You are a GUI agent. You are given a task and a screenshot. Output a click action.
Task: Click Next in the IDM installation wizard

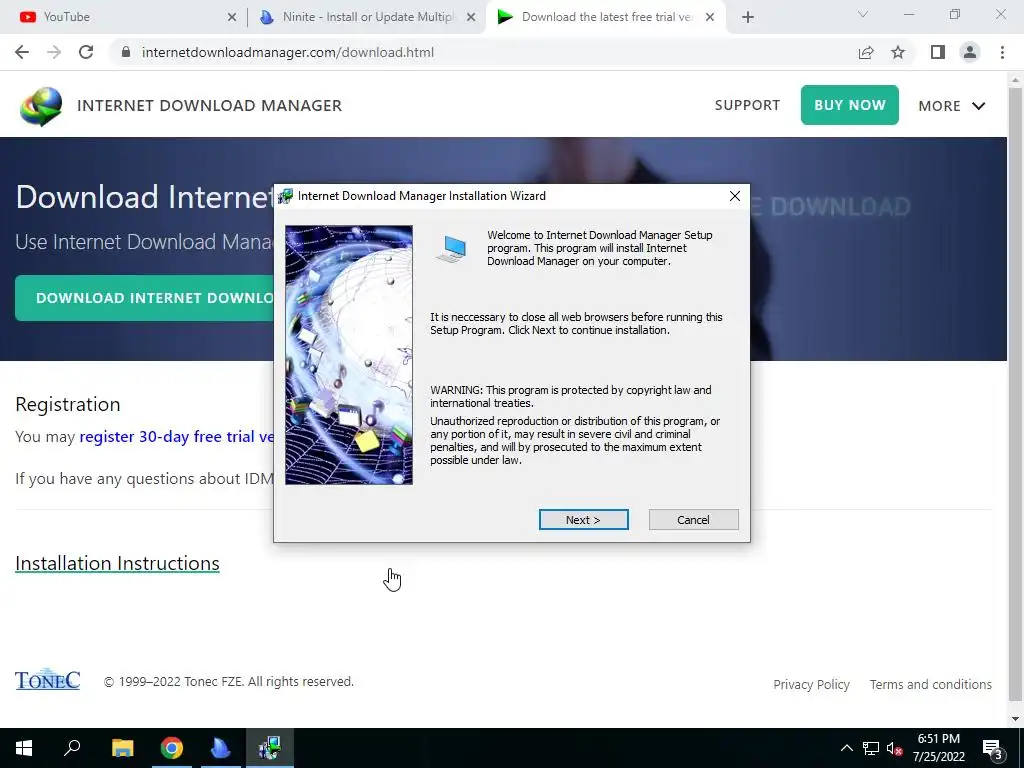(x=583, y=520)
